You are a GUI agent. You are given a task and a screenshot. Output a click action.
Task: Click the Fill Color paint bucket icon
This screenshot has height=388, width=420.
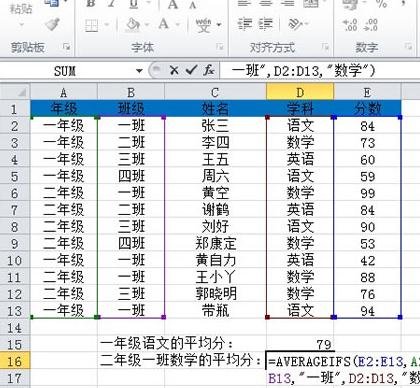(133, 24)
